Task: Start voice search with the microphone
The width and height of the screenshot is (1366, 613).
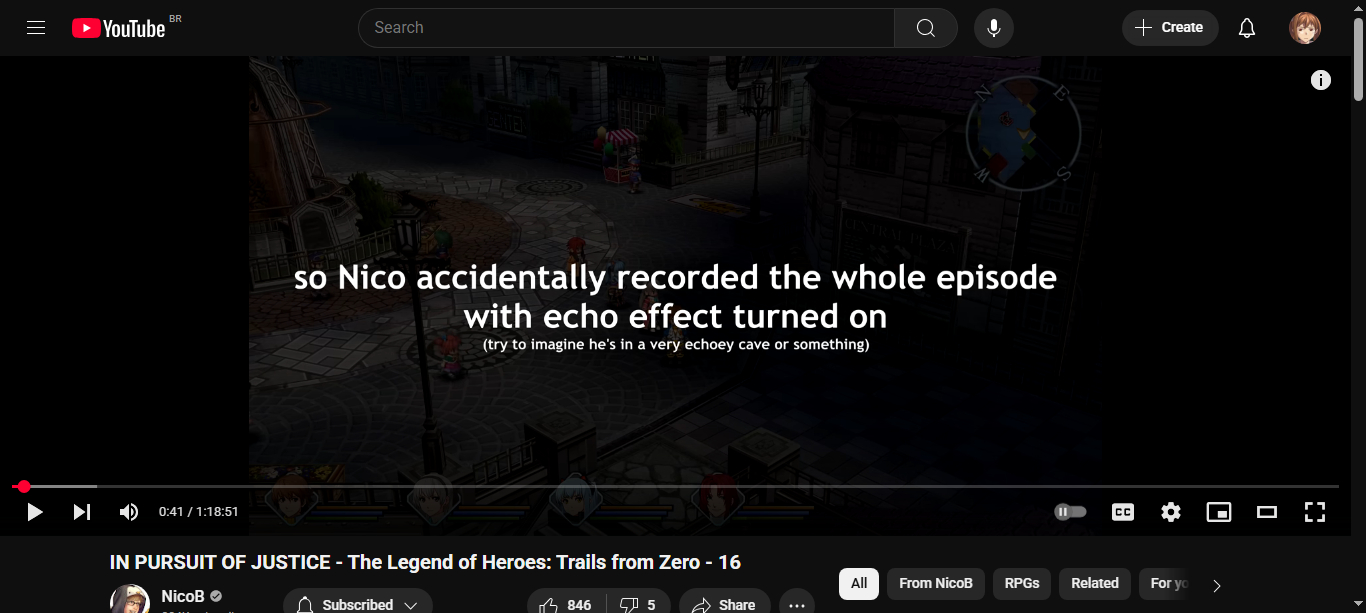Action: click(994, 28)
